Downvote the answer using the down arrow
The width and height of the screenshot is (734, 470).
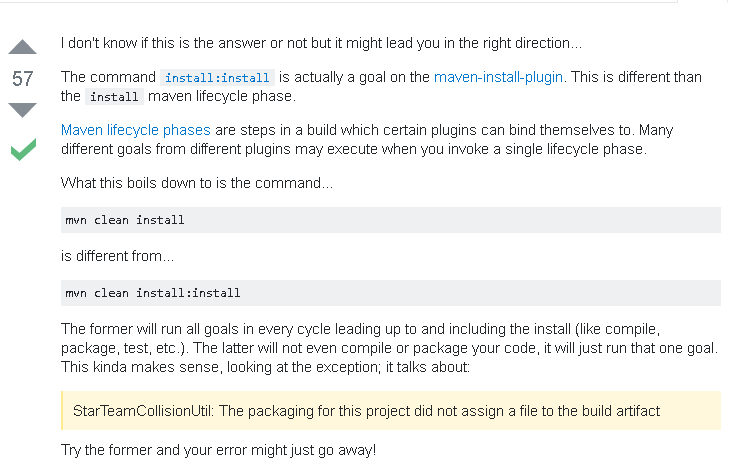[22, 110]
